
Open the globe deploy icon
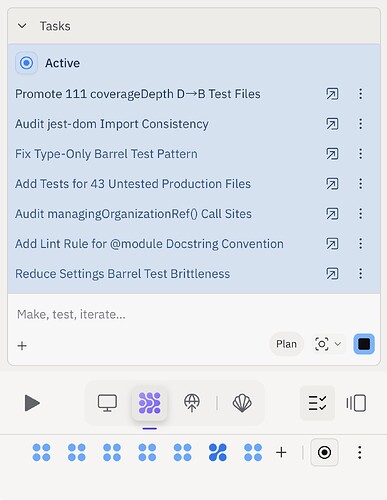192,403
